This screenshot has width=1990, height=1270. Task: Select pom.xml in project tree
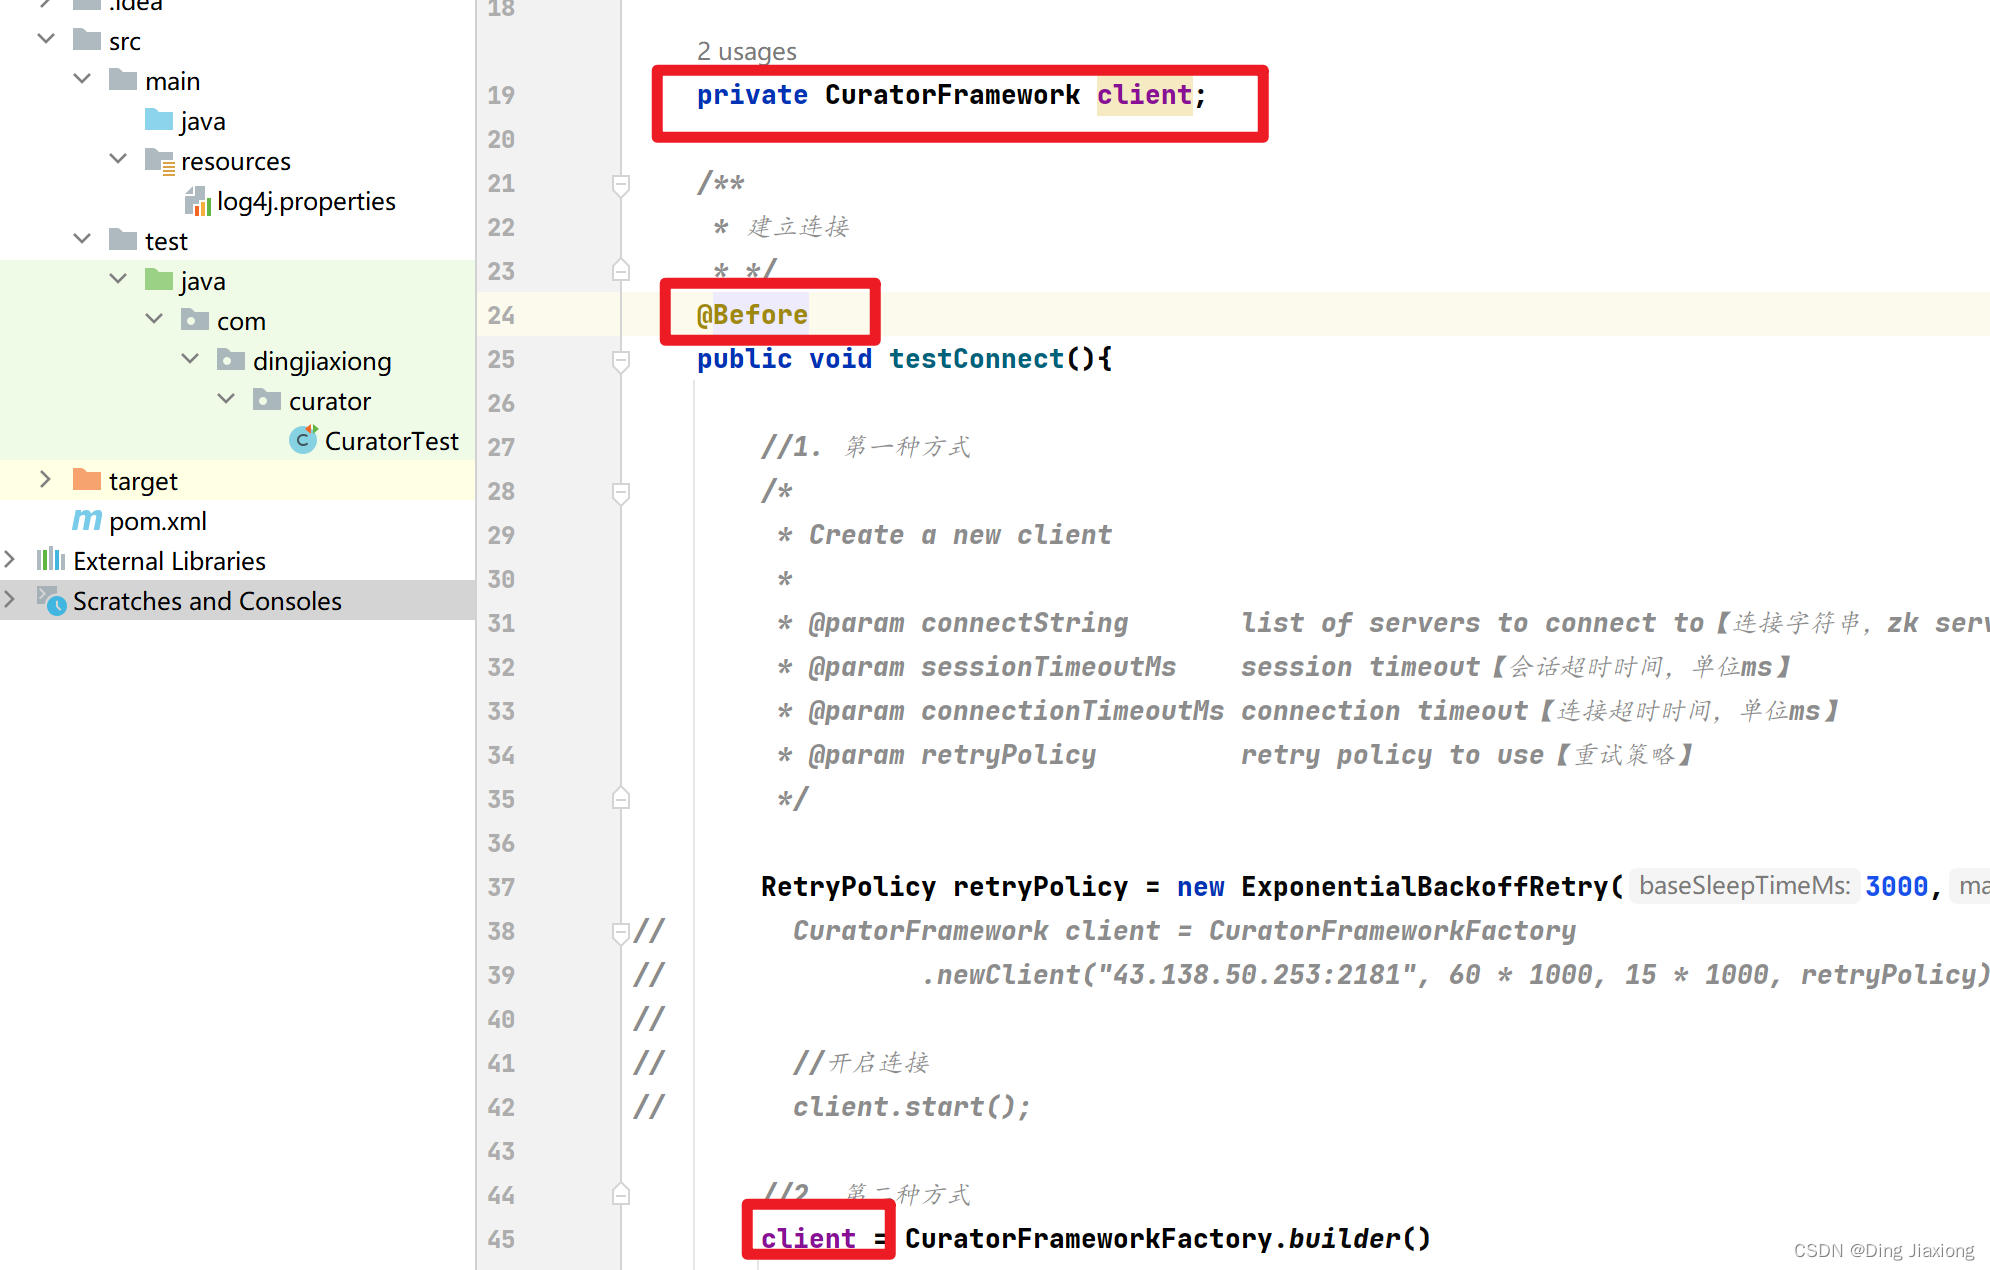tap(158, 521)
